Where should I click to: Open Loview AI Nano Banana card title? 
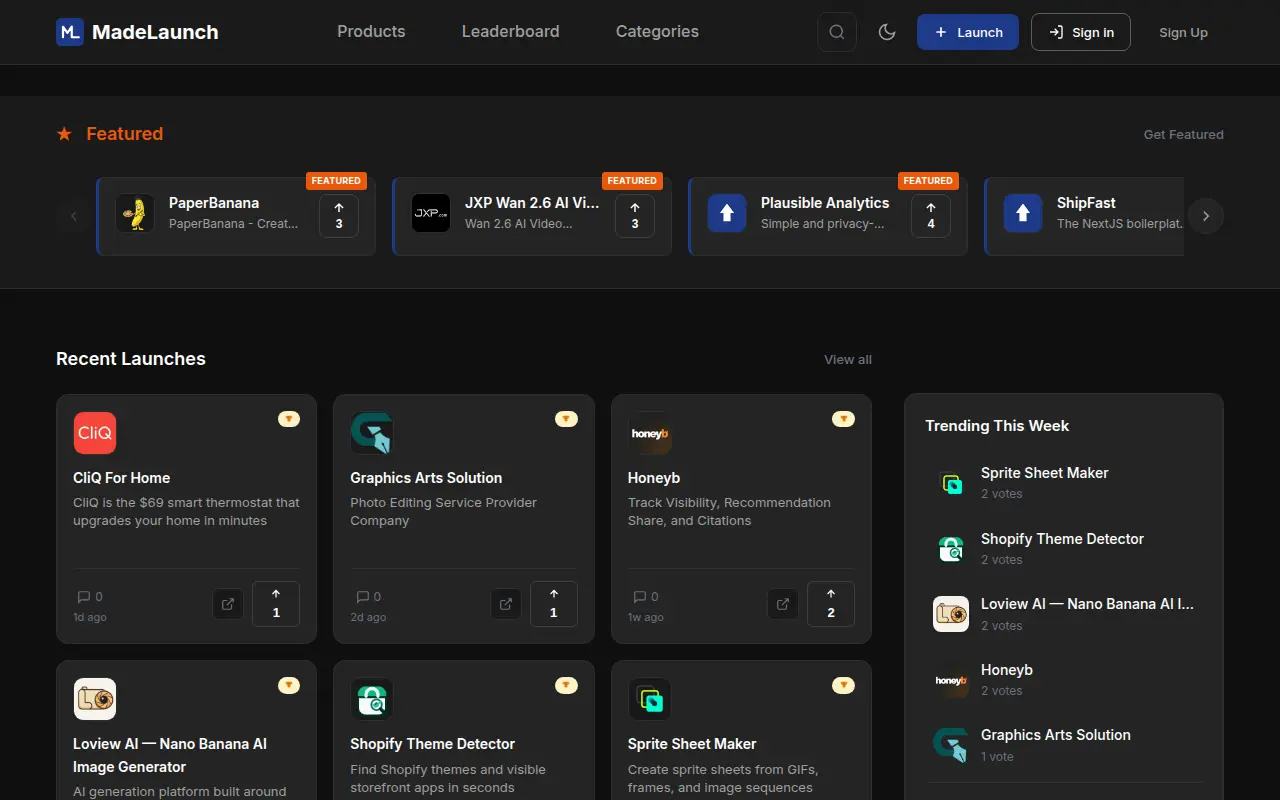click(x=170, y=755)
